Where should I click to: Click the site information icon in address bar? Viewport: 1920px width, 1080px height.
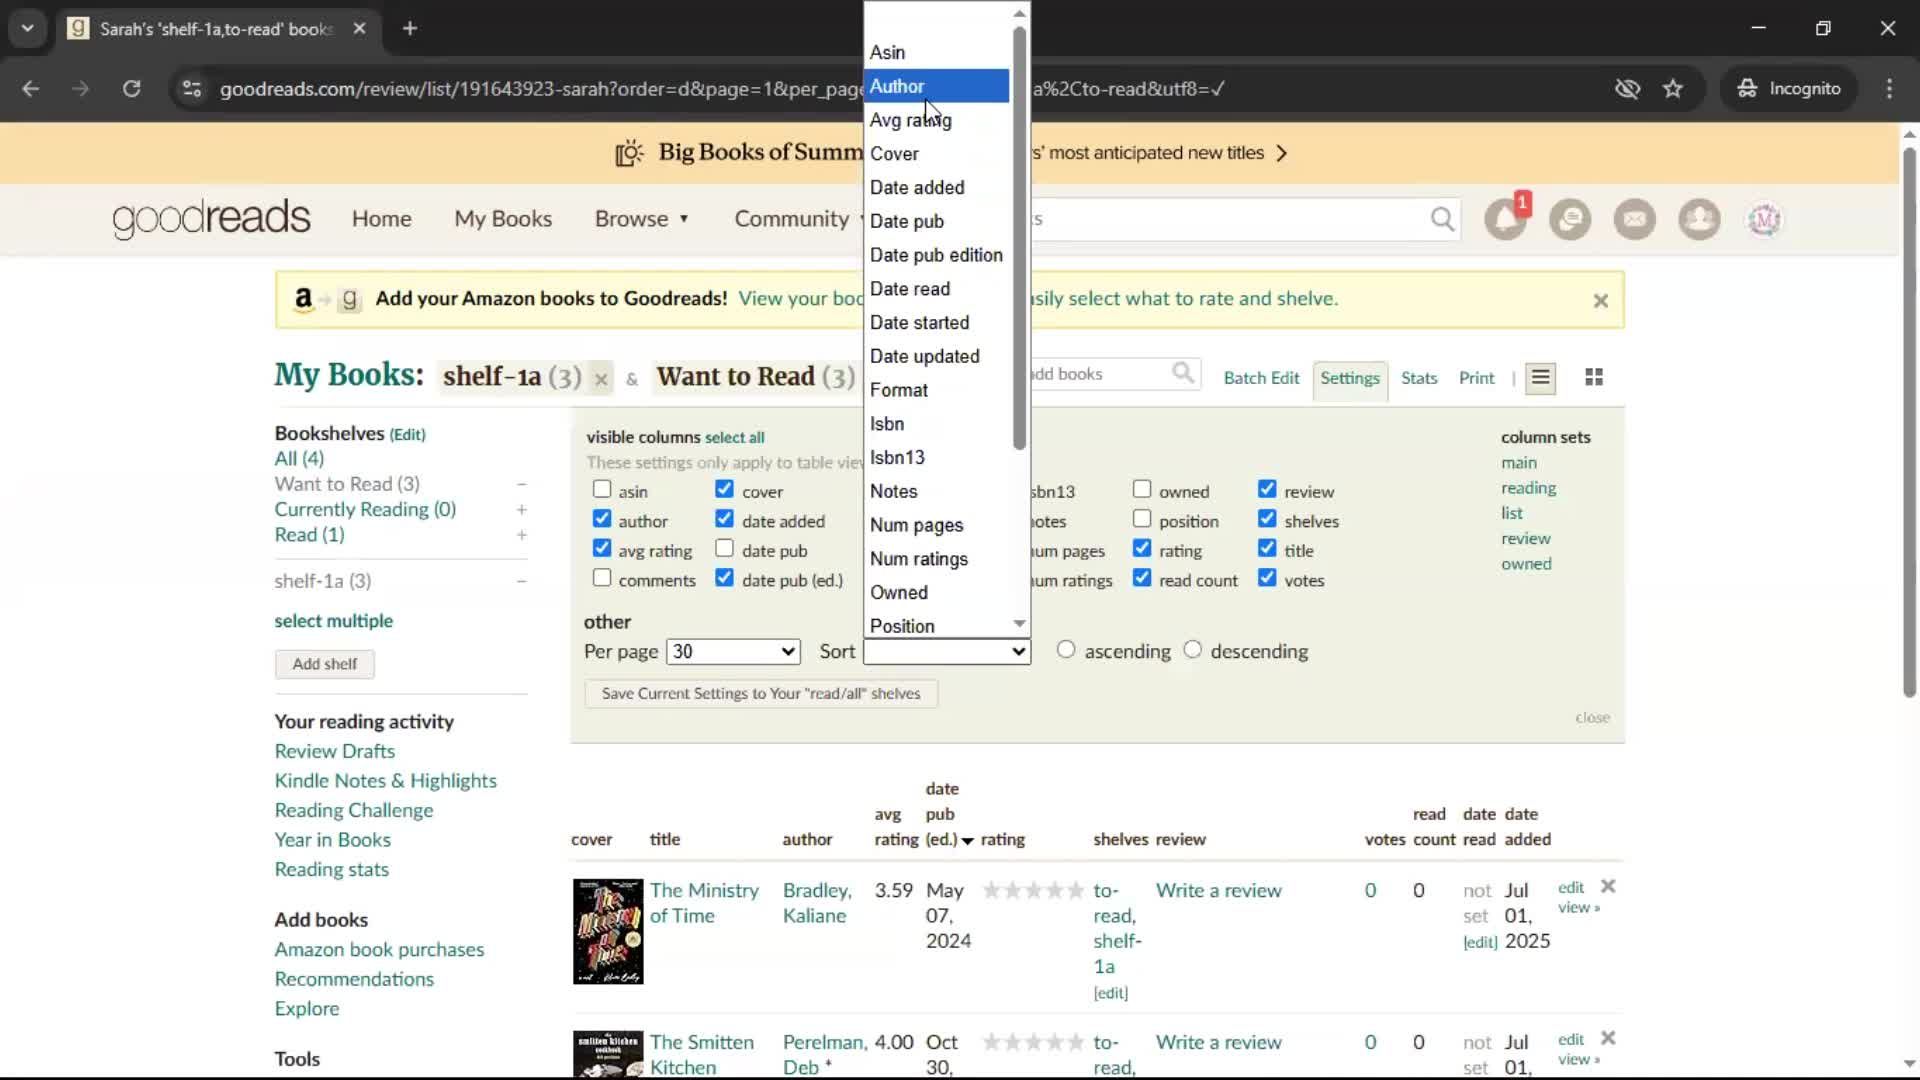pyautogui.click(x=191, y=88)
